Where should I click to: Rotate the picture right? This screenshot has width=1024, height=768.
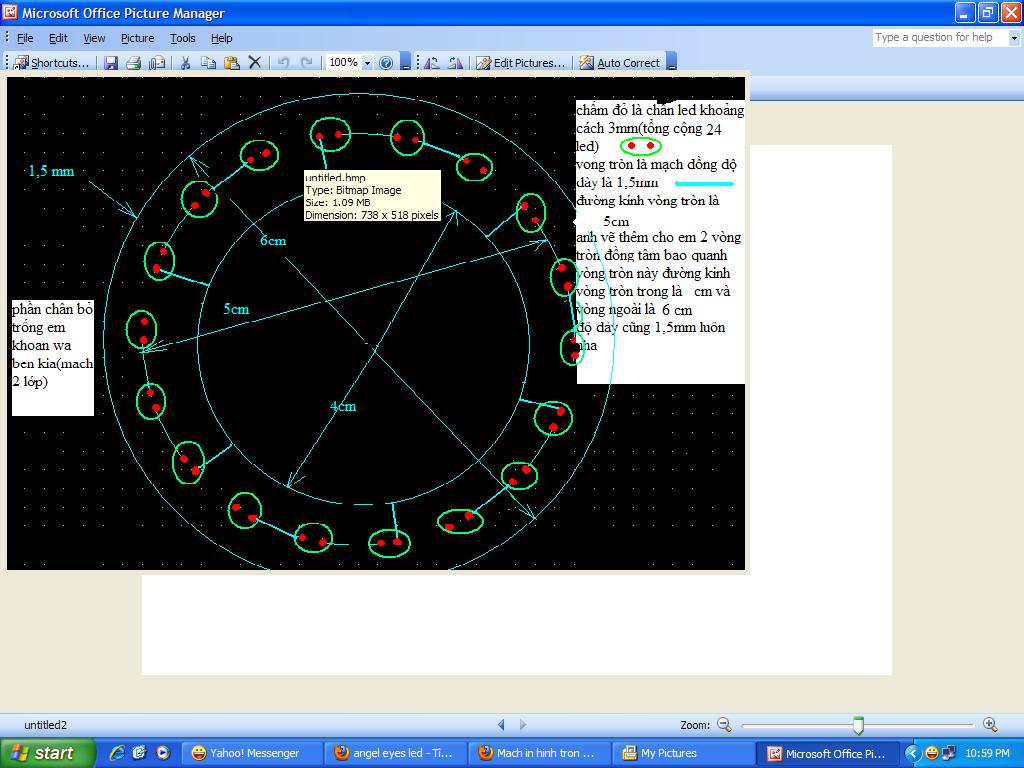[x=455, y=63]
